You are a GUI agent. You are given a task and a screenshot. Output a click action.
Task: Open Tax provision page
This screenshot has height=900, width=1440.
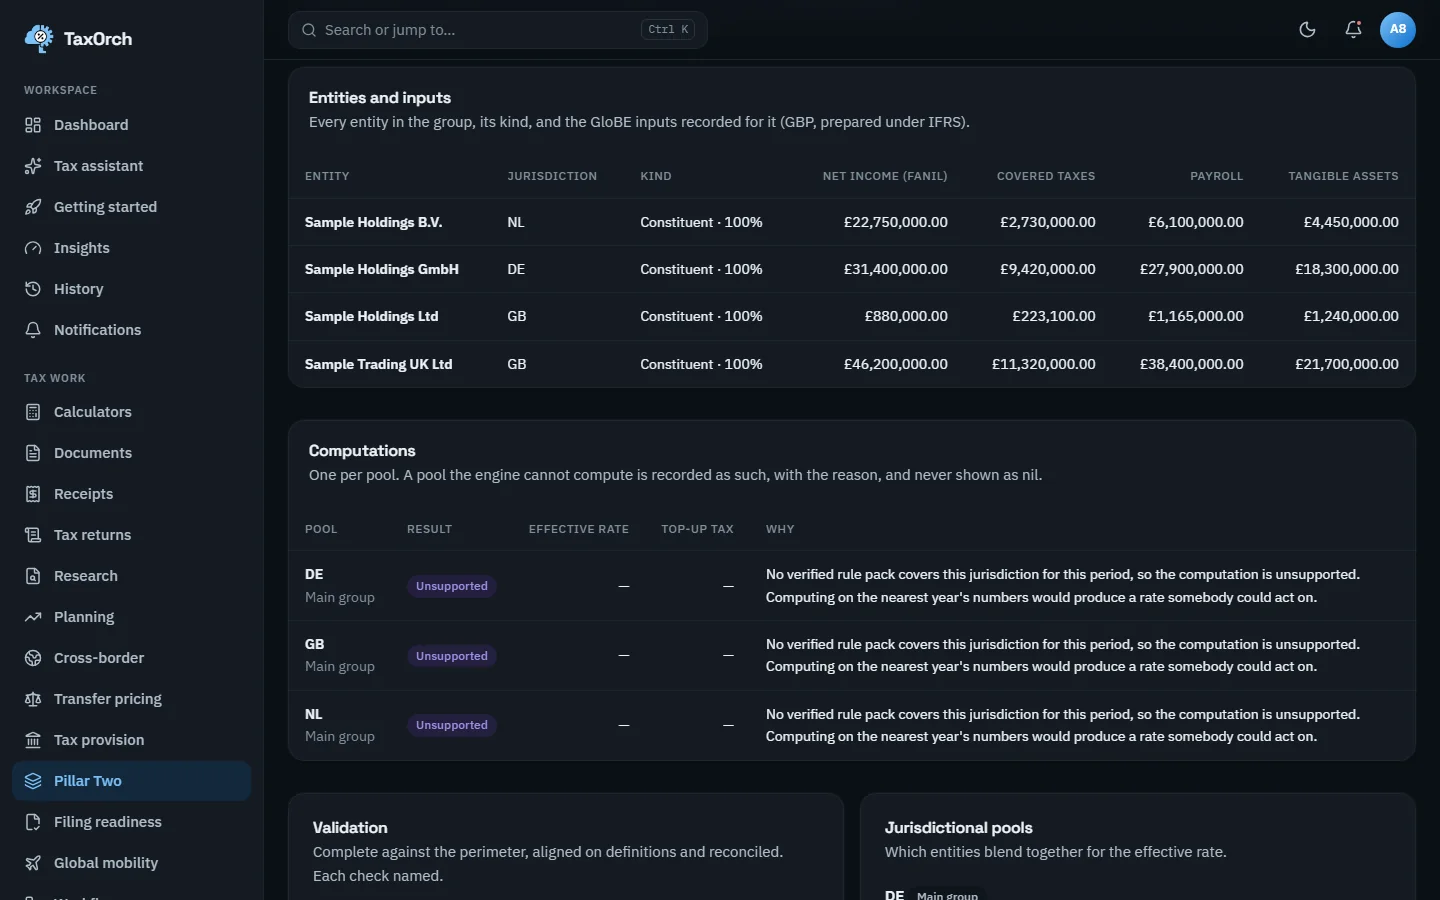coord(131,740)
